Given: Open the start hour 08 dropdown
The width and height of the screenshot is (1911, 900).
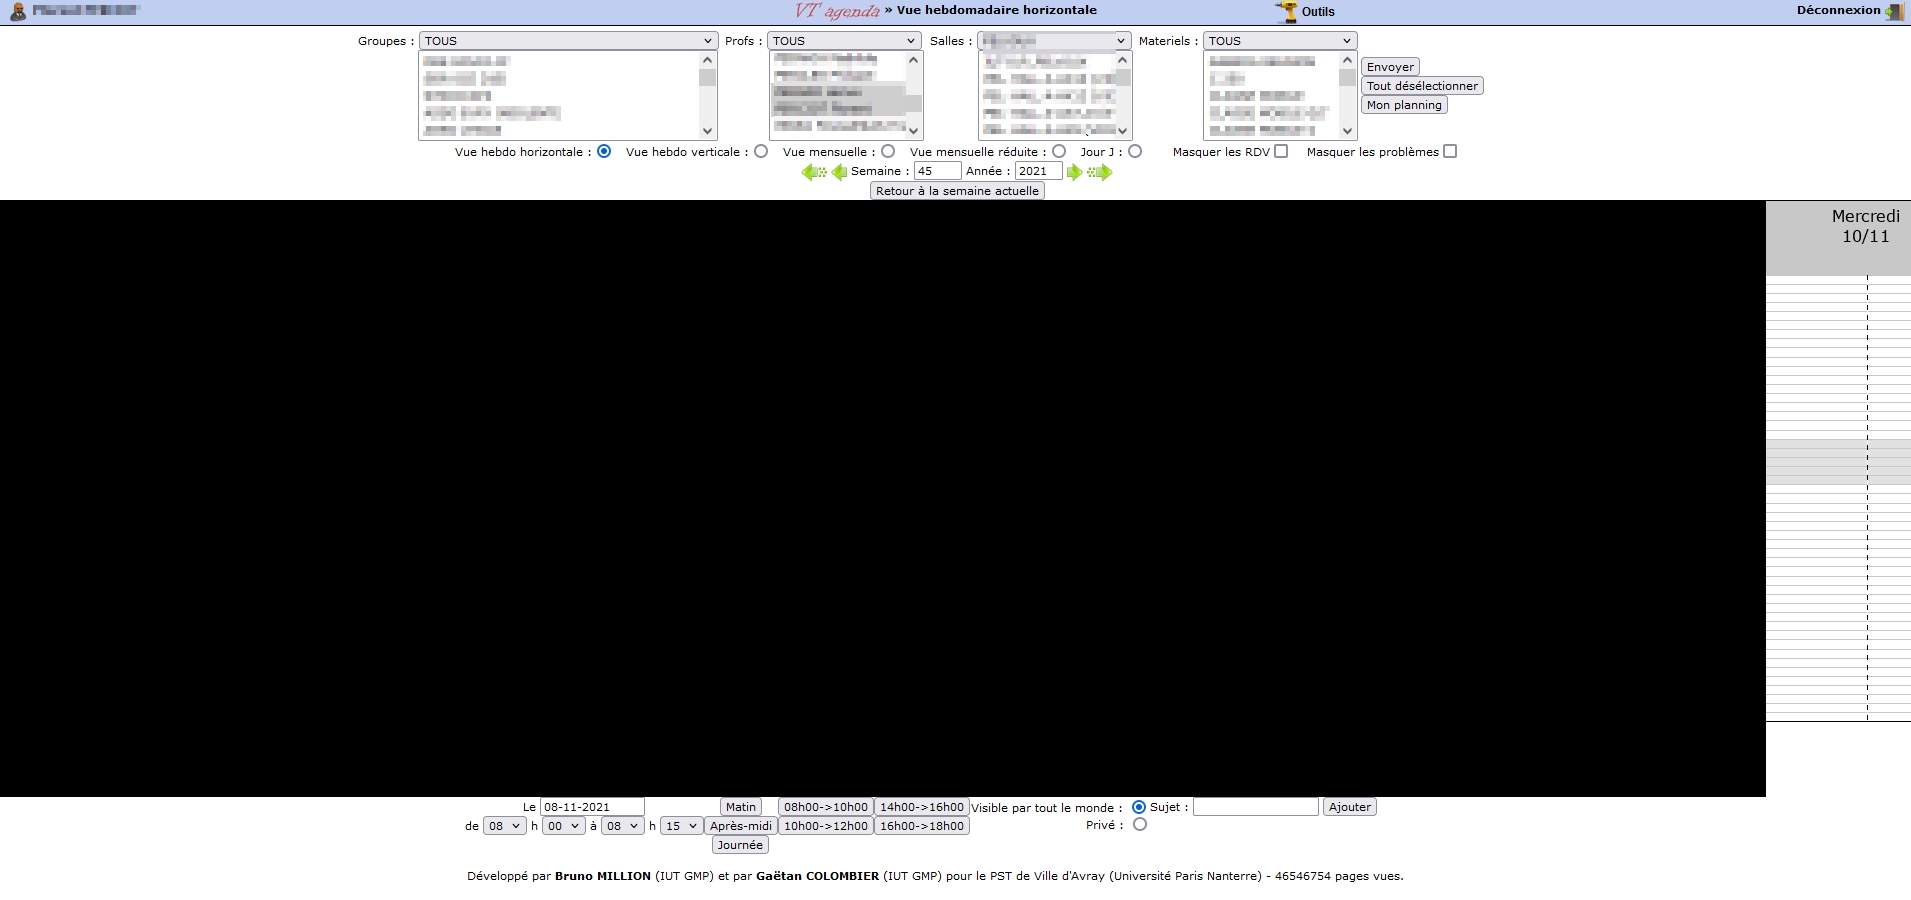Looking at the screenshot, I should coord(505,826).
